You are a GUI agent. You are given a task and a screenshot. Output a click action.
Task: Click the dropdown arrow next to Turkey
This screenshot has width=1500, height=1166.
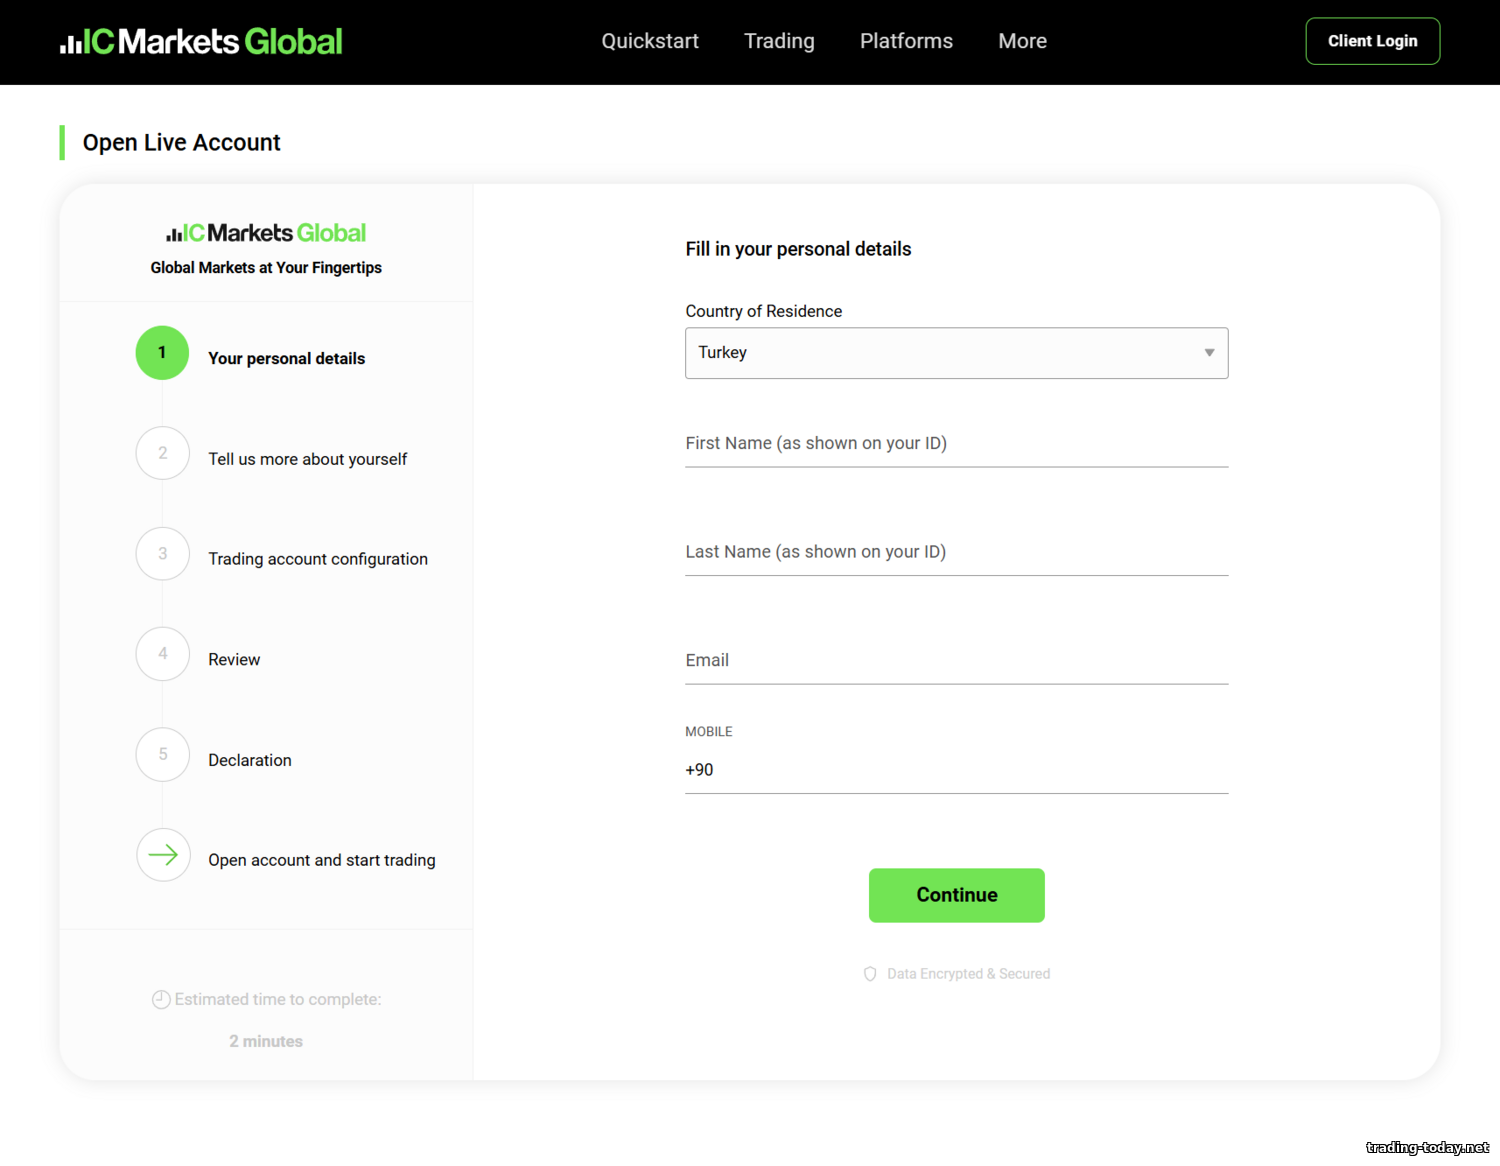click(x=1209, y=353)
